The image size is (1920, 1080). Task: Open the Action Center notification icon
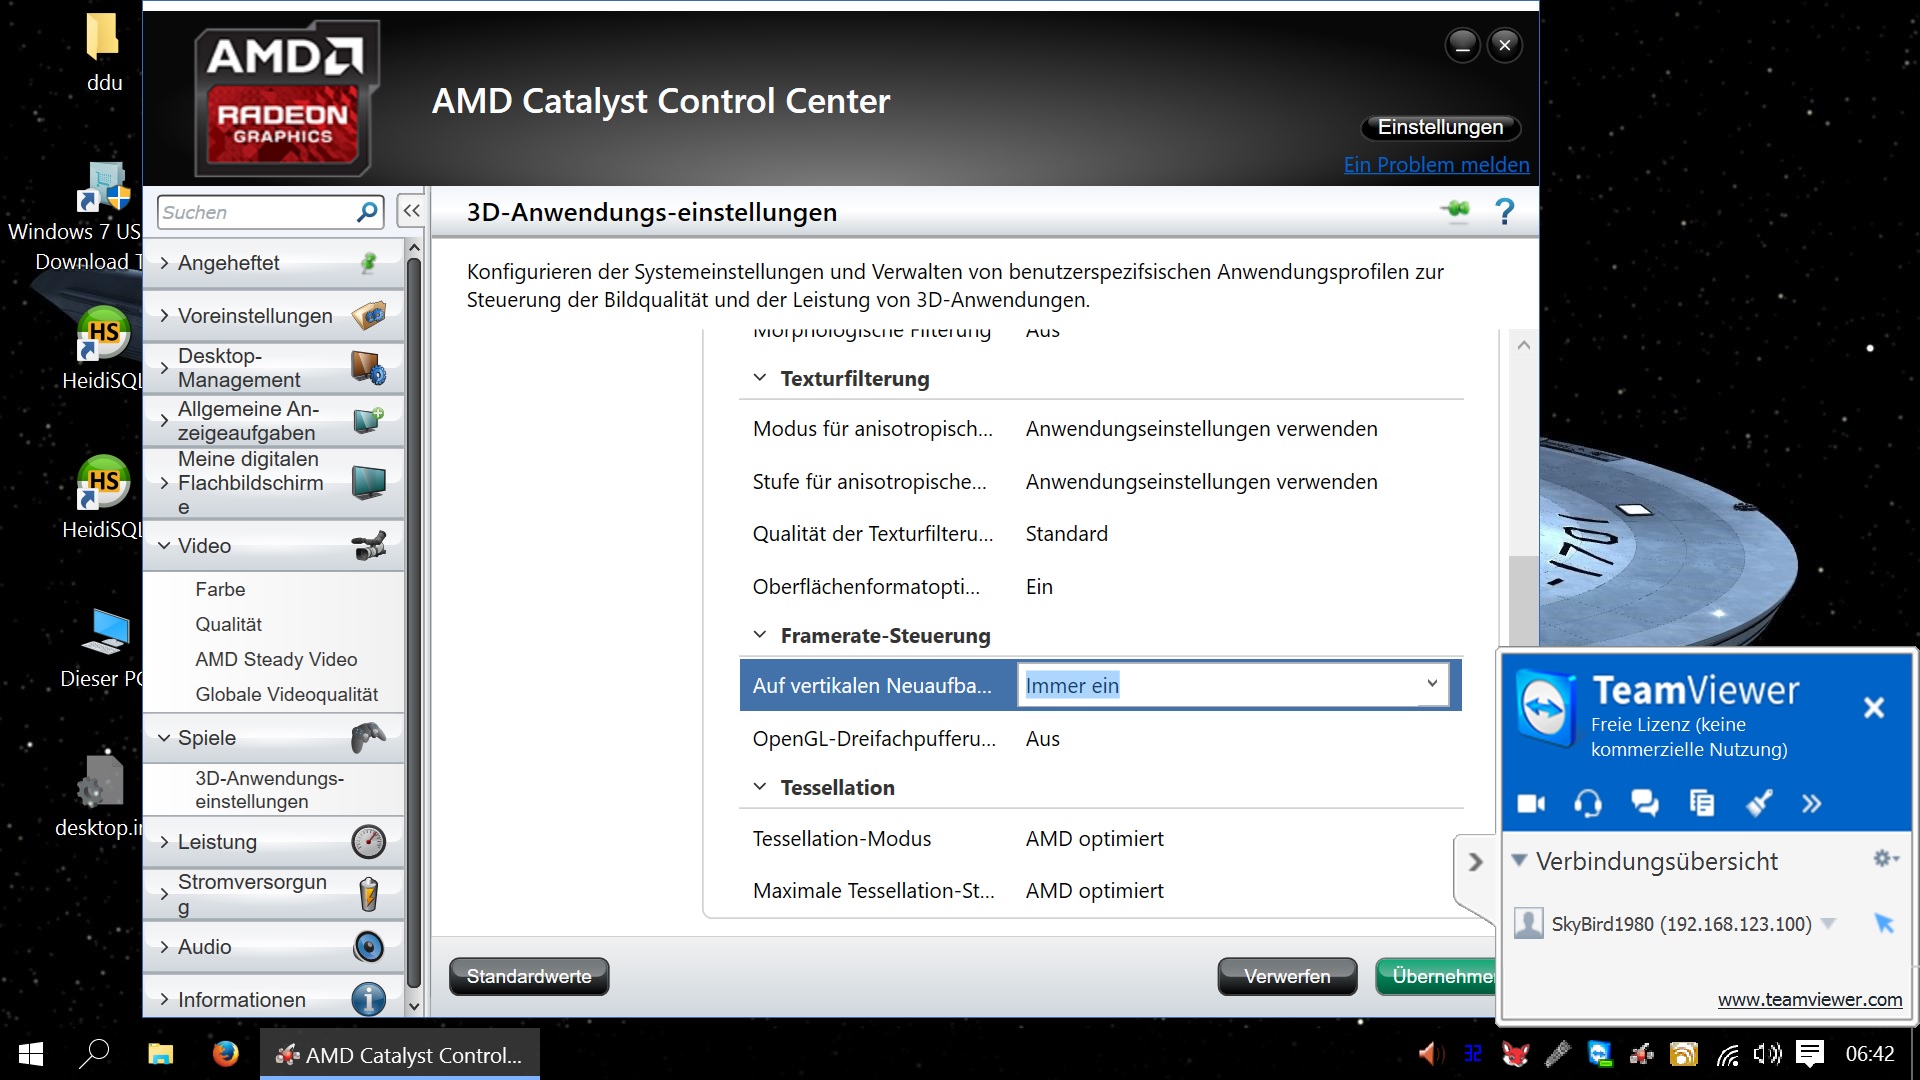pos(1809,1054)
